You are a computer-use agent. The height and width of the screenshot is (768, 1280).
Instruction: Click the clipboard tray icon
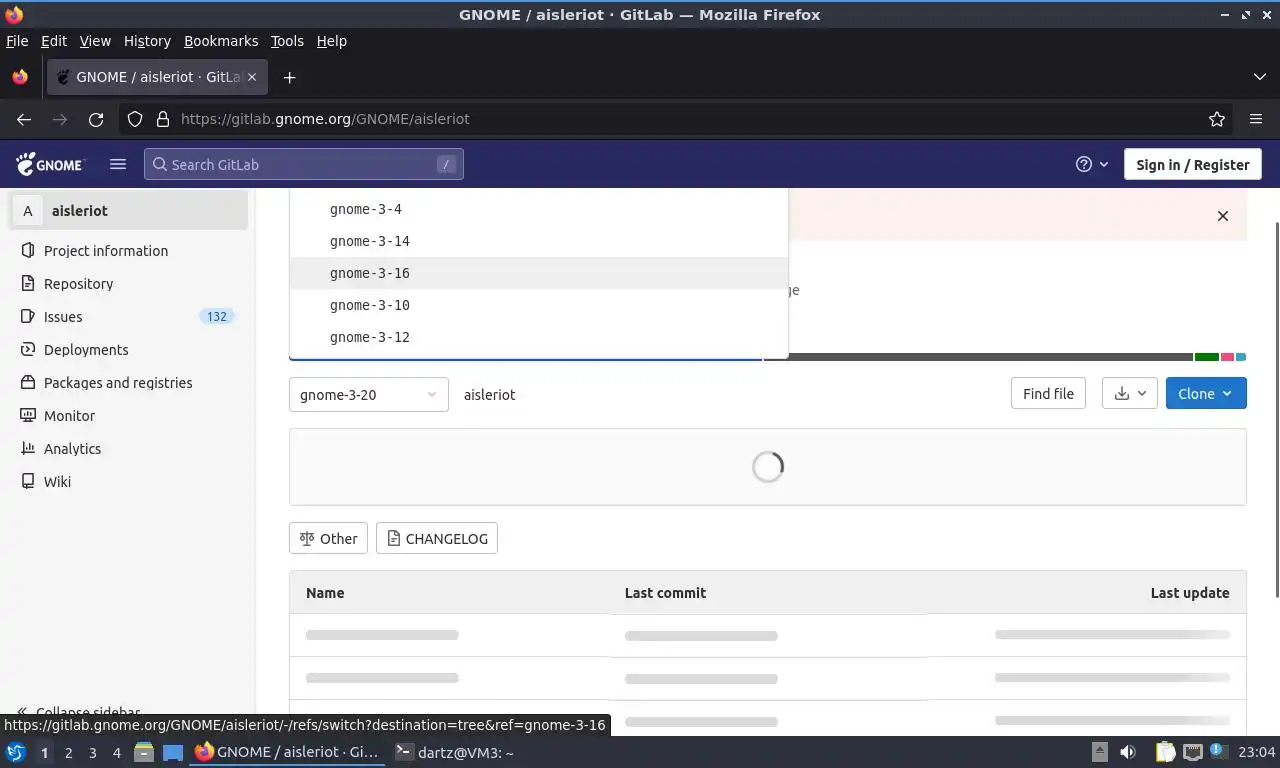pyautogui.click(x=1166, y=752)
